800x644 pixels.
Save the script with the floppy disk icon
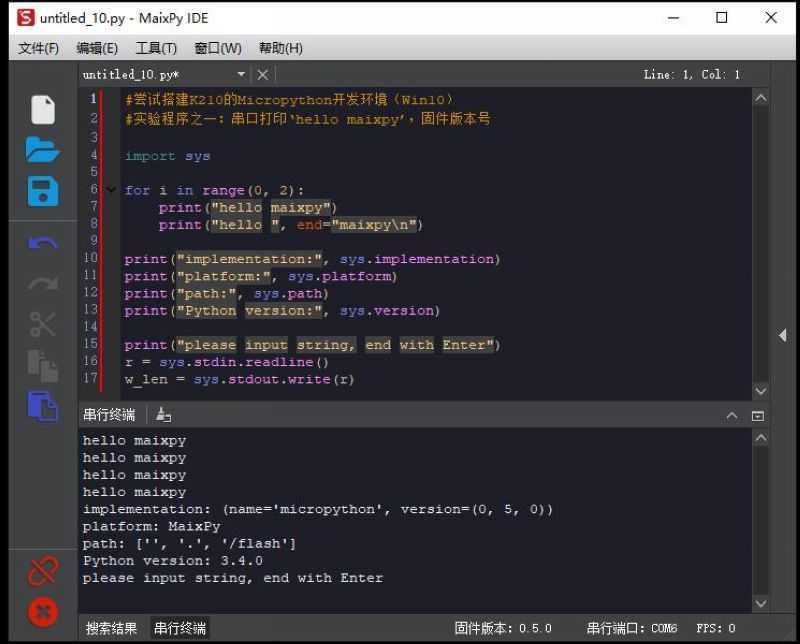43,191
